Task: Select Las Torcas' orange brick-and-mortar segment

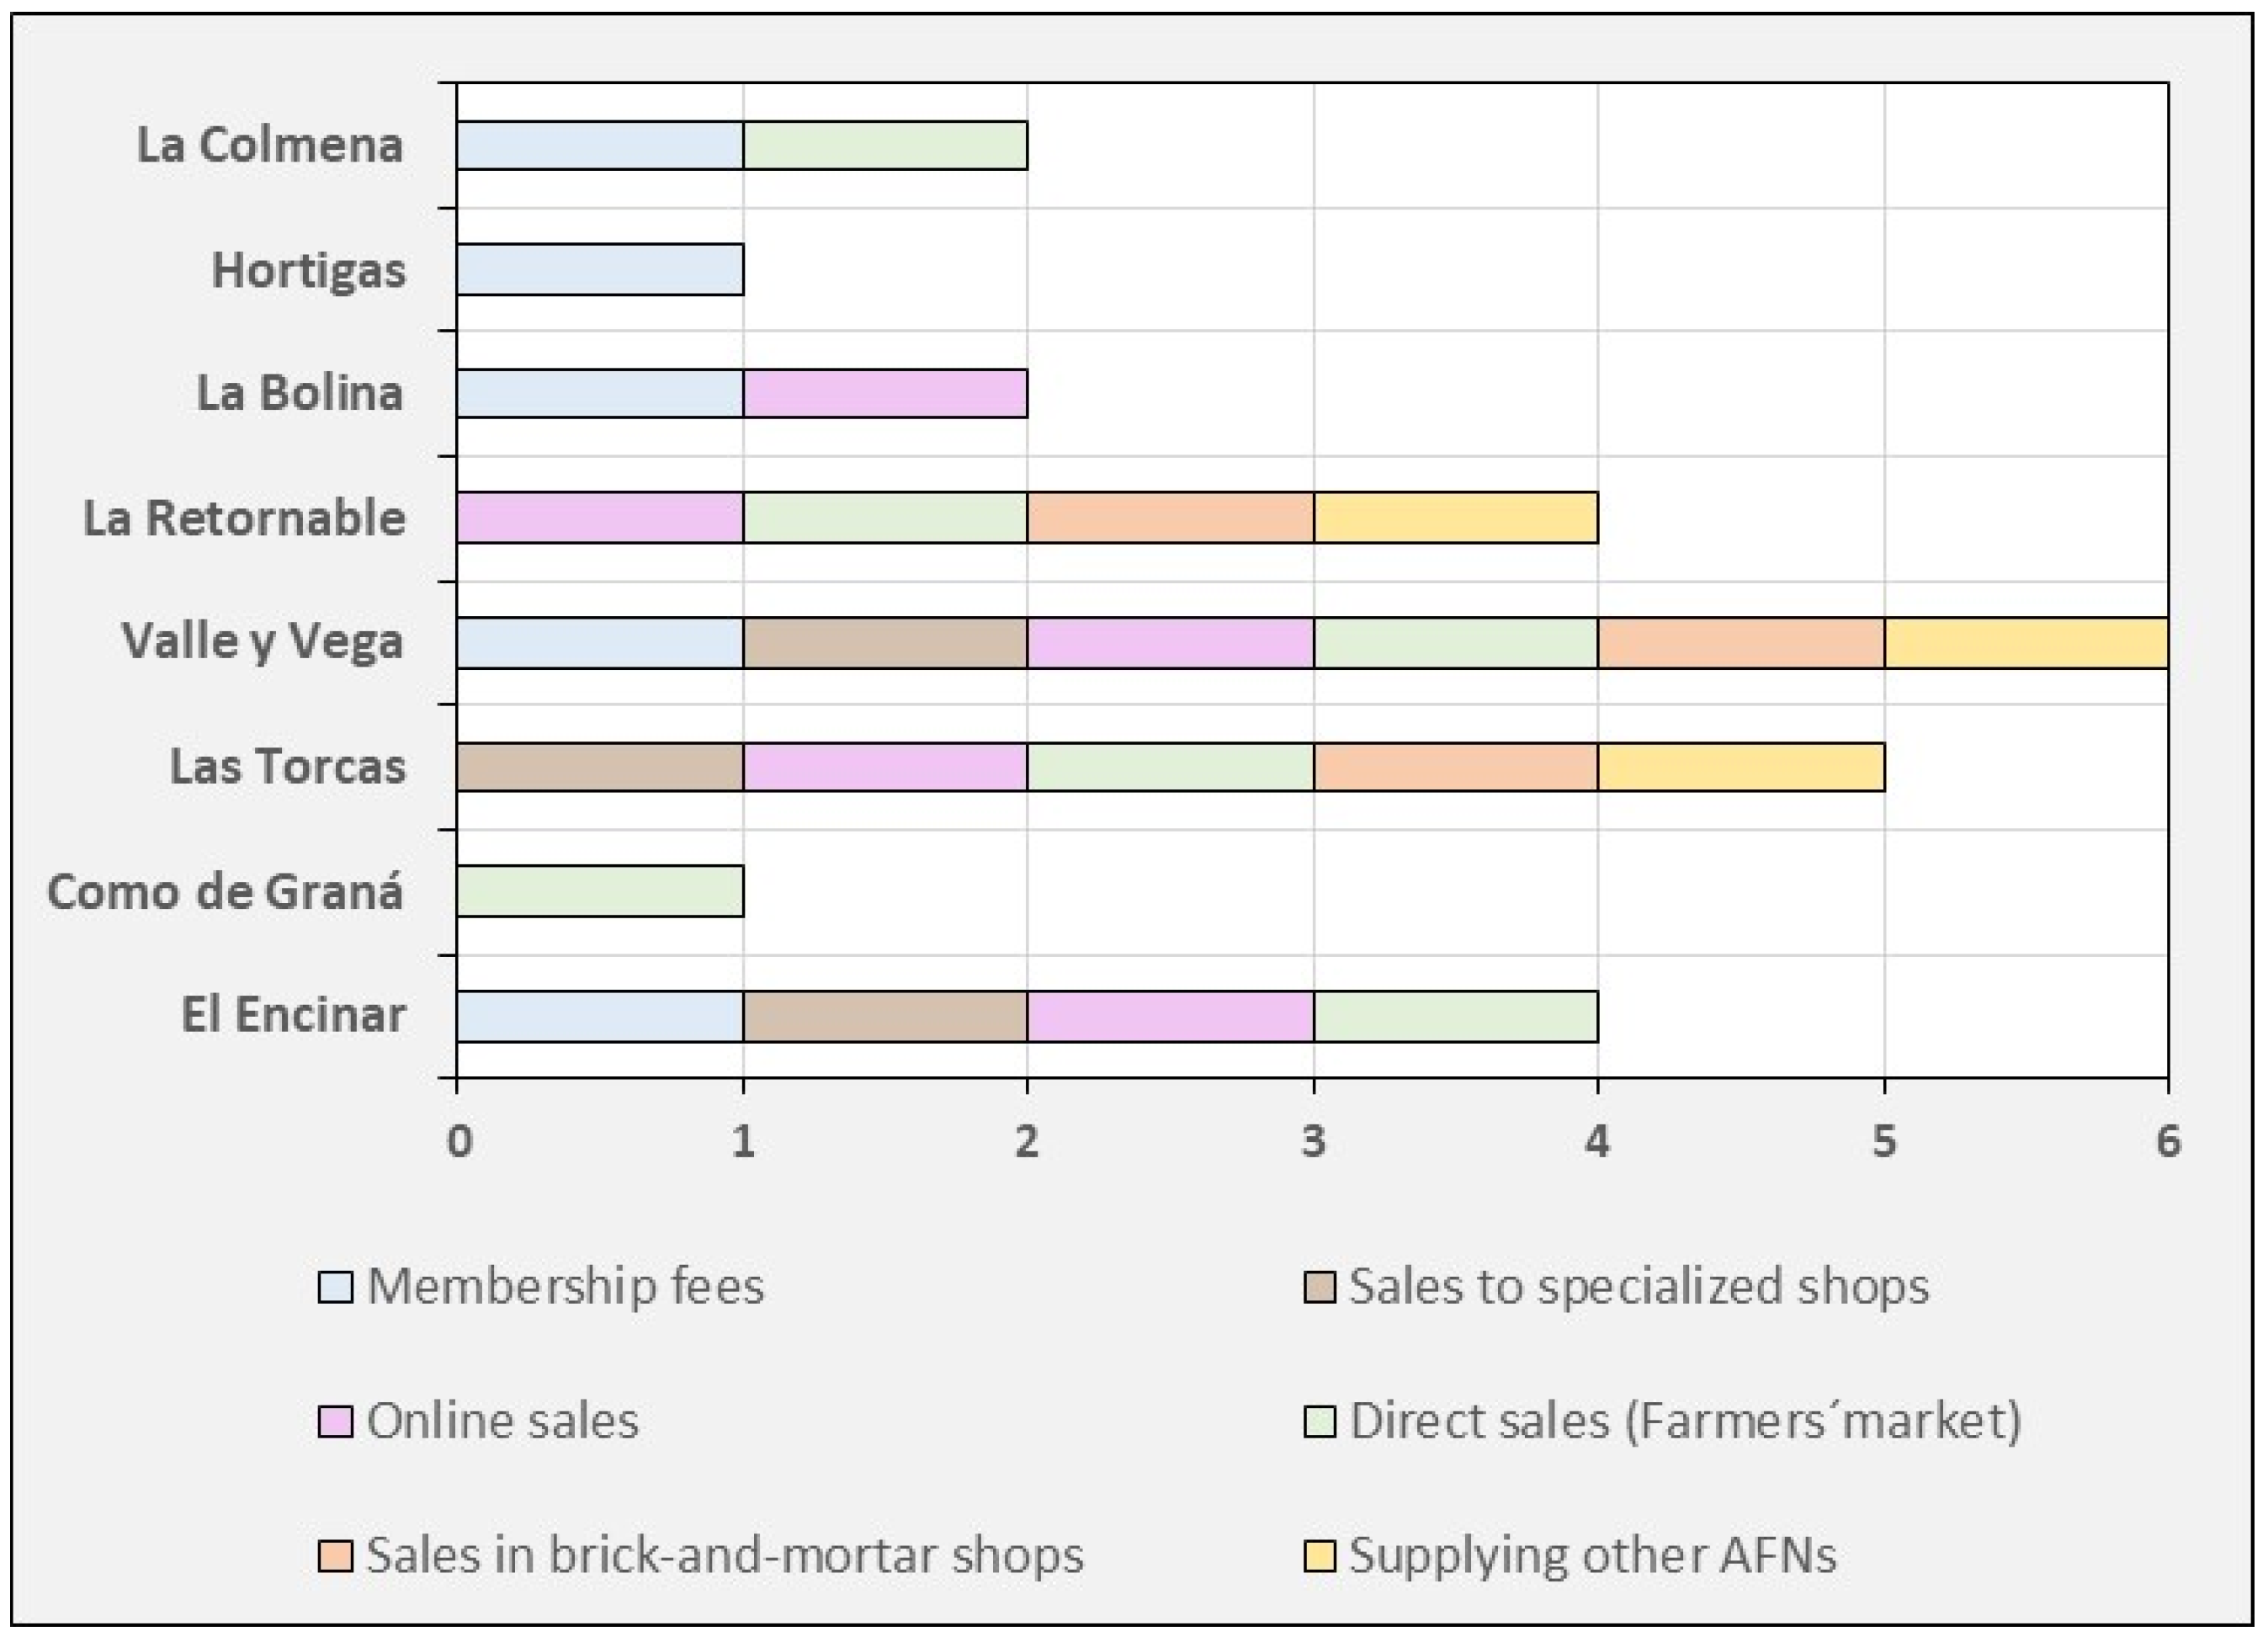Action: point(1455,767)
